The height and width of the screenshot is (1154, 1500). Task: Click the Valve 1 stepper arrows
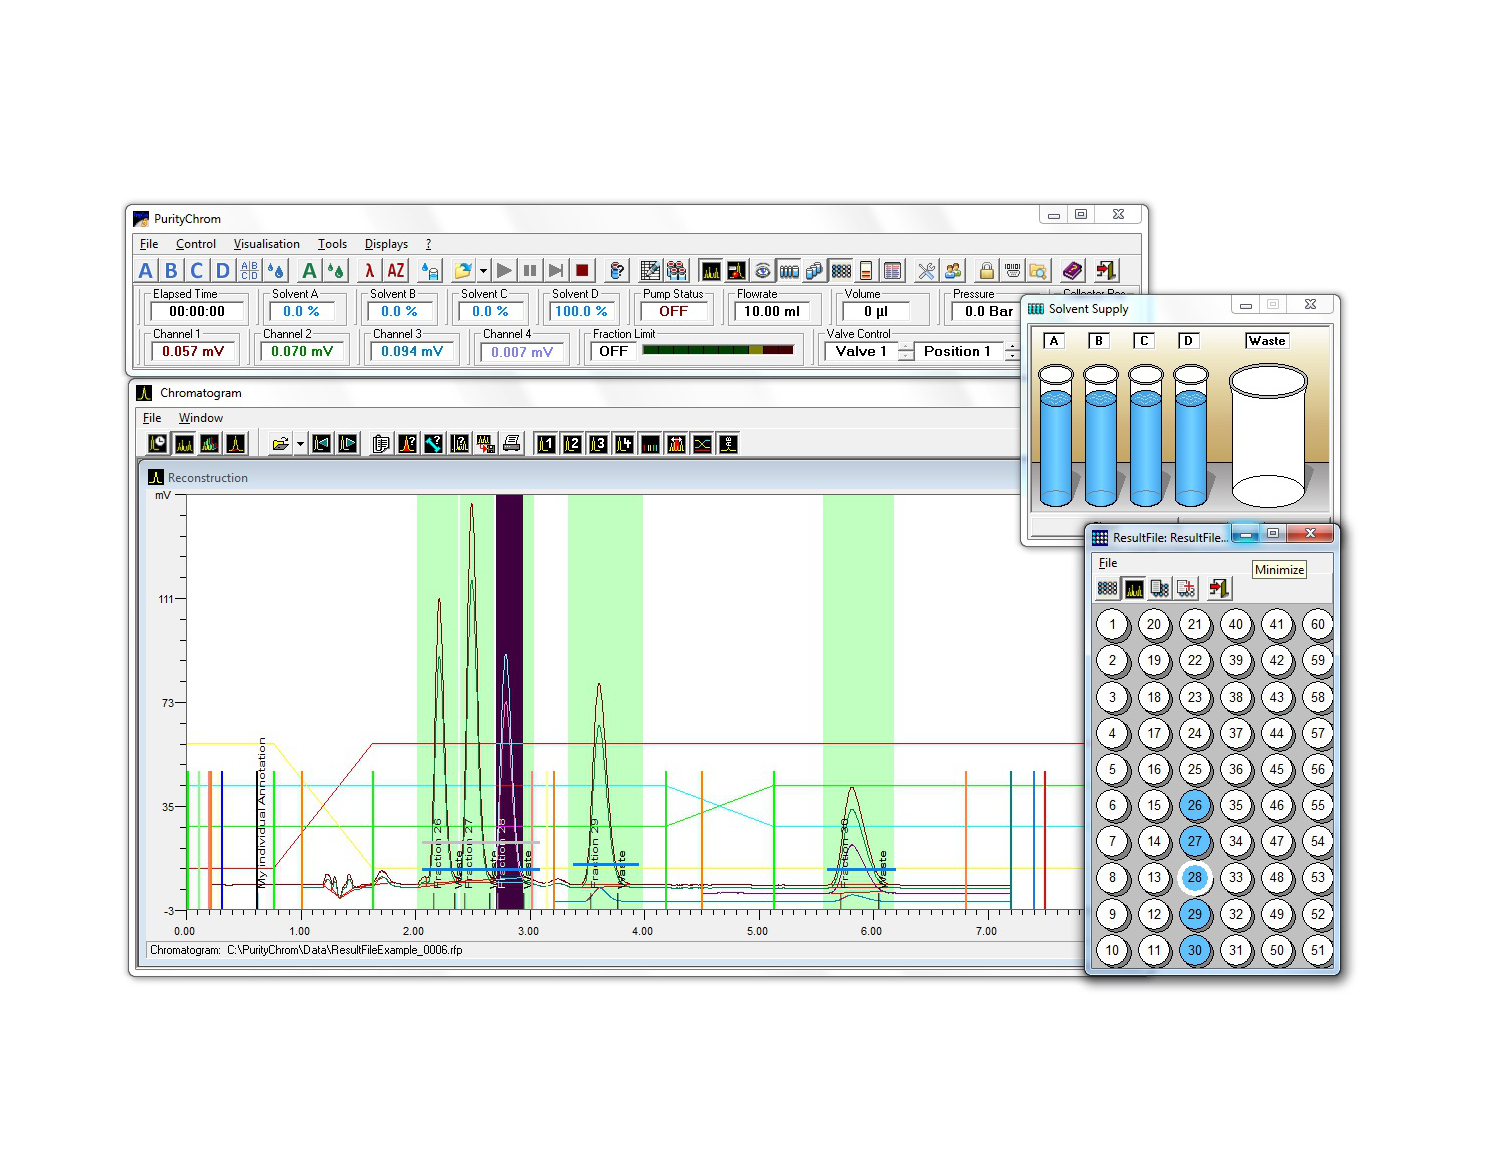(x=906, y=352)
